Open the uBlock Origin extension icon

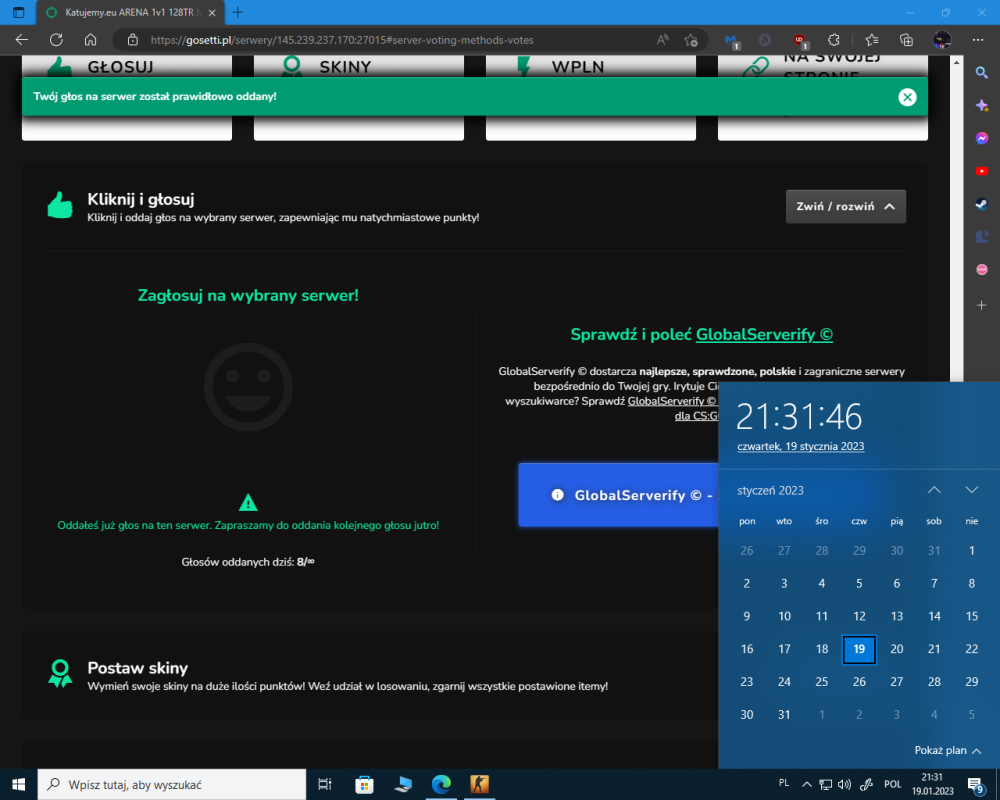(800, 40)
